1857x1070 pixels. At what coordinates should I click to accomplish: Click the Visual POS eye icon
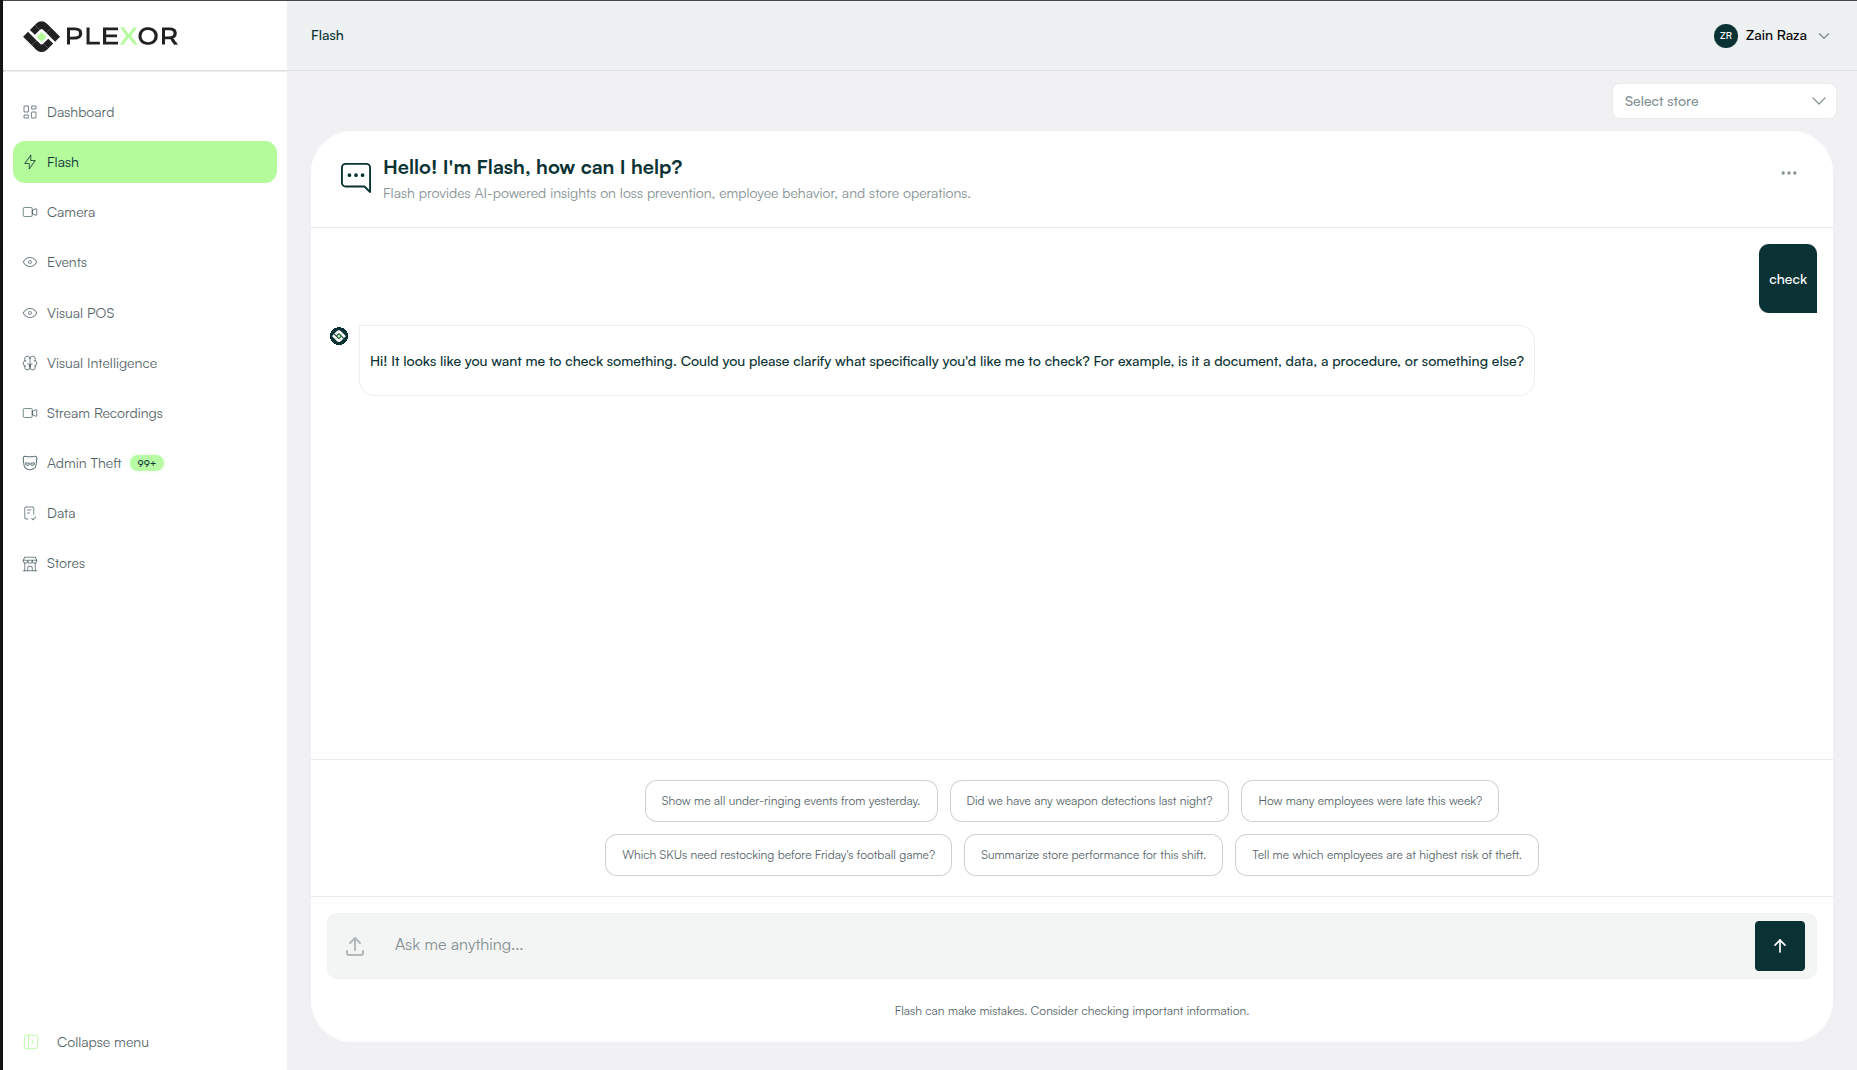[30, 313]
